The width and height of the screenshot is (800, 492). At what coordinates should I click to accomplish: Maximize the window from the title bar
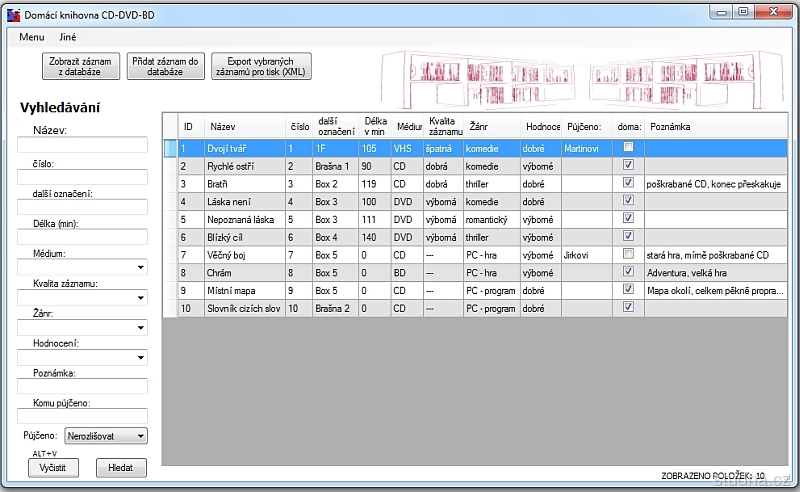coord(743,12)
